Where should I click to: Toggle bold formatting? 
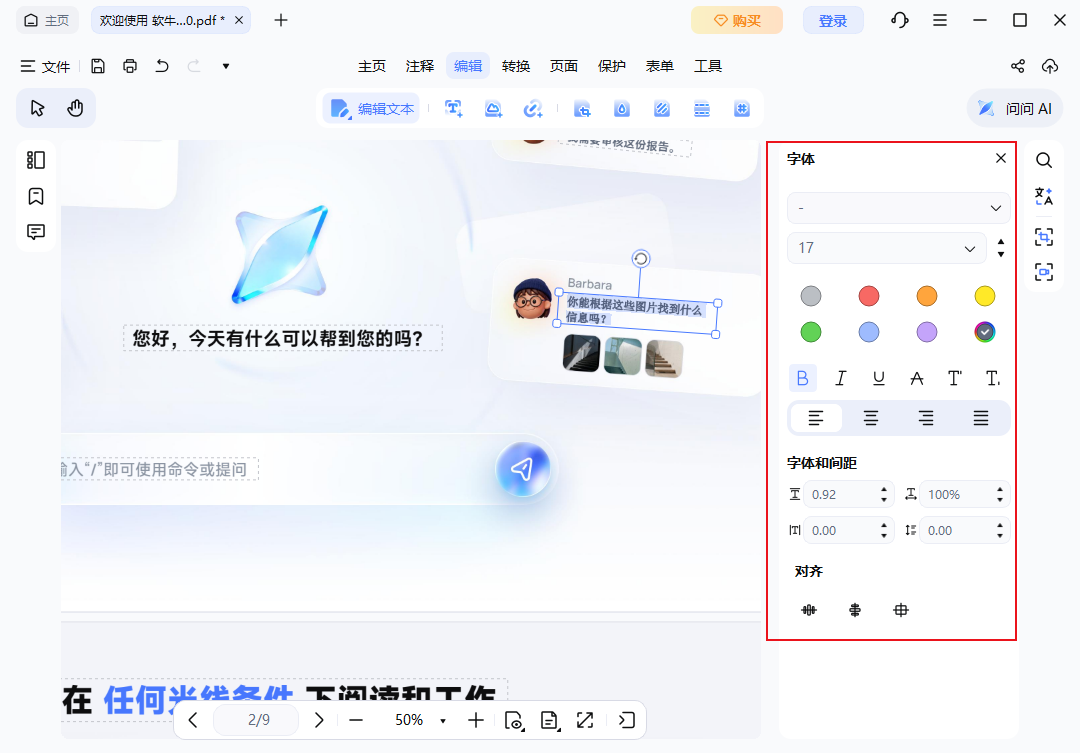(802, 378)
